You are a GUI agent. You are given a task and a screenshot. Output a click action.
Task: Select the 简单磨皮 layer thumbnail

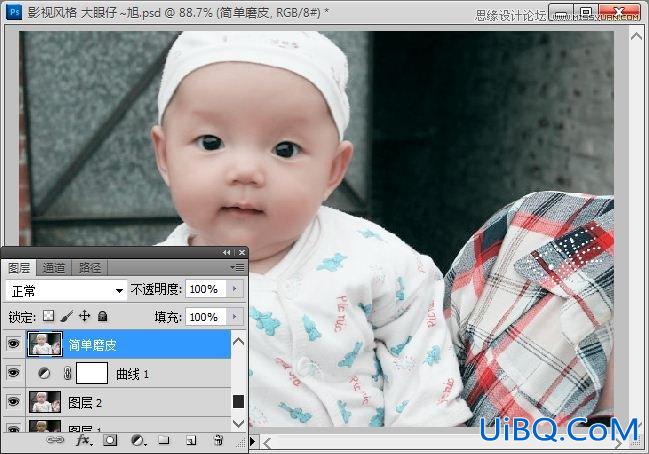pos(45,344)
